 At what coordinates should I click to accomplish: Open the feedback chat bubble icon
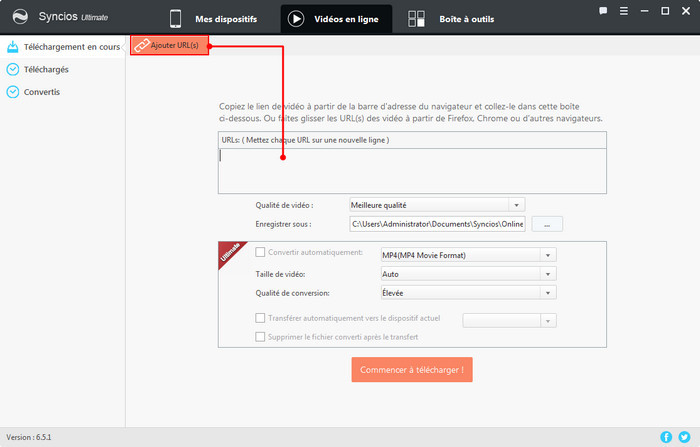603,11
